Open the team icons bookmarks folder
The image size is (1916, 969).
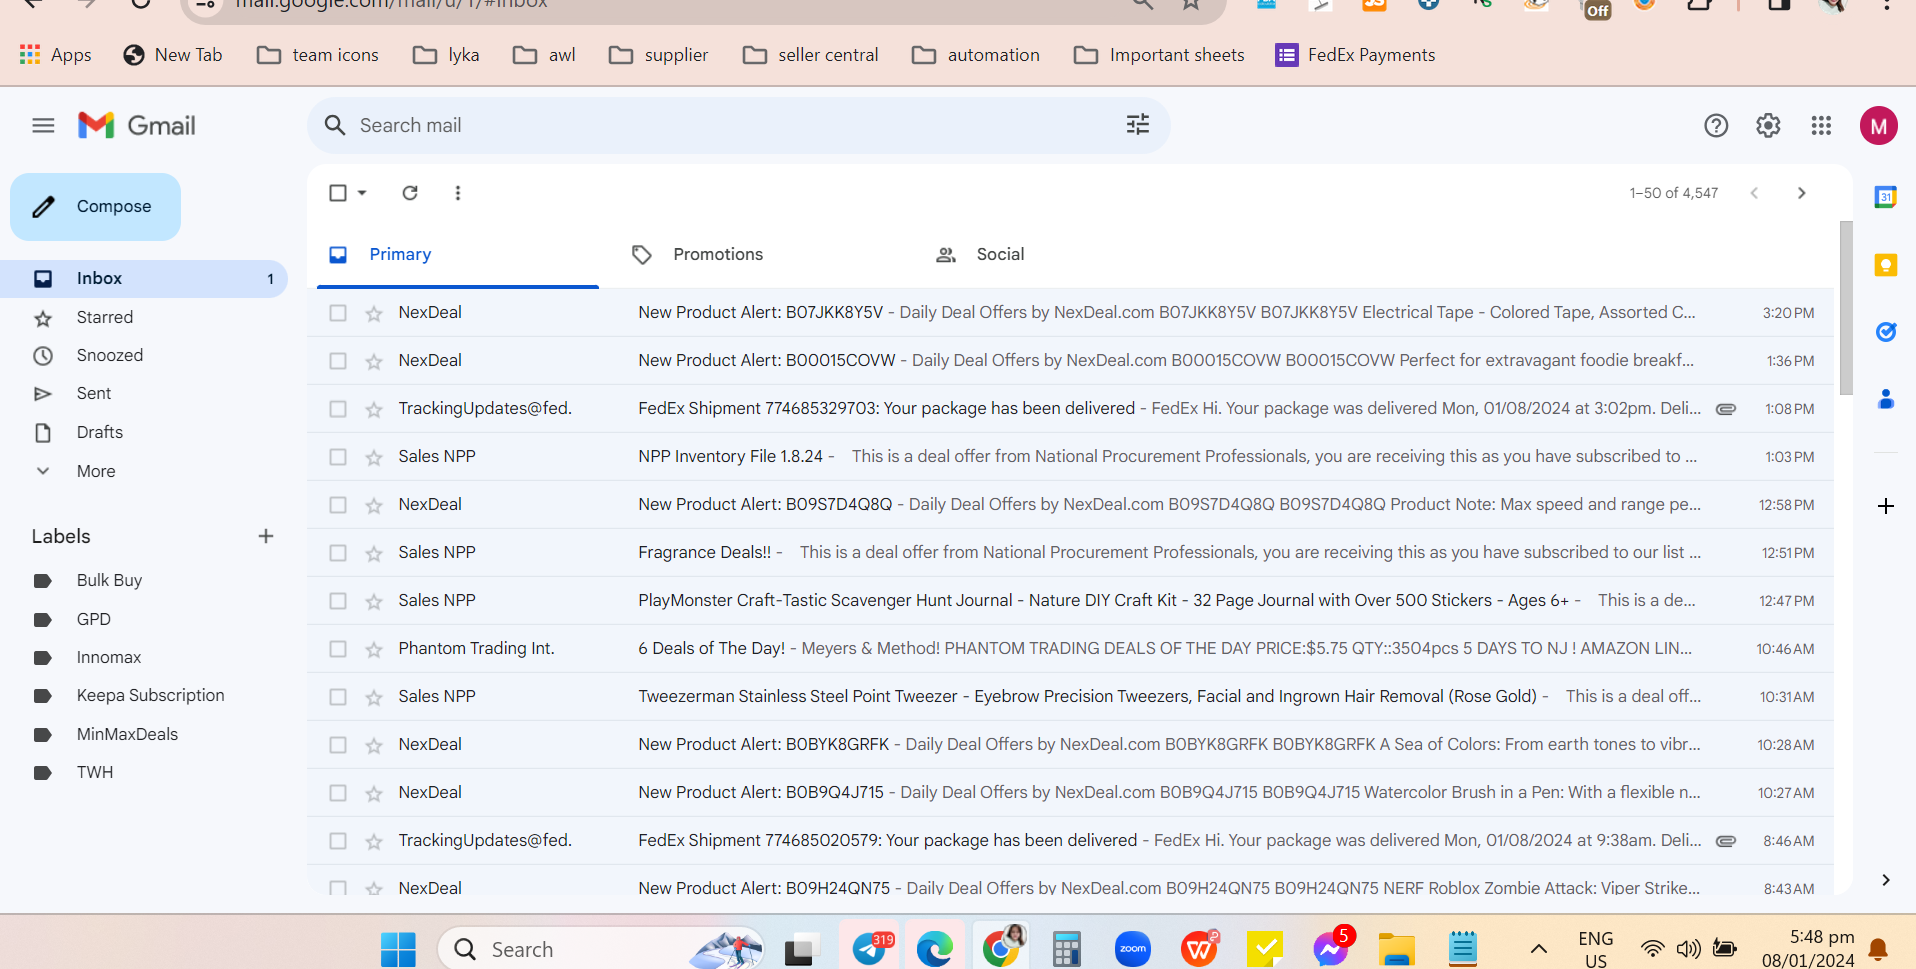click(318, 55)
